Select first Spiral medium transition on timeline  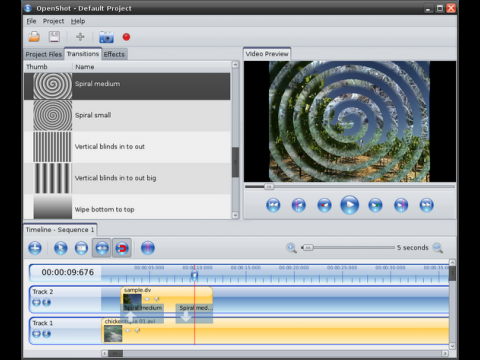142,314
